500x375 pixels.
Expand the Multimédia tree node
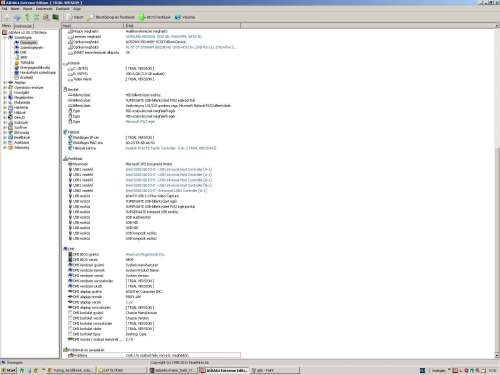click(x=5, y=102)
